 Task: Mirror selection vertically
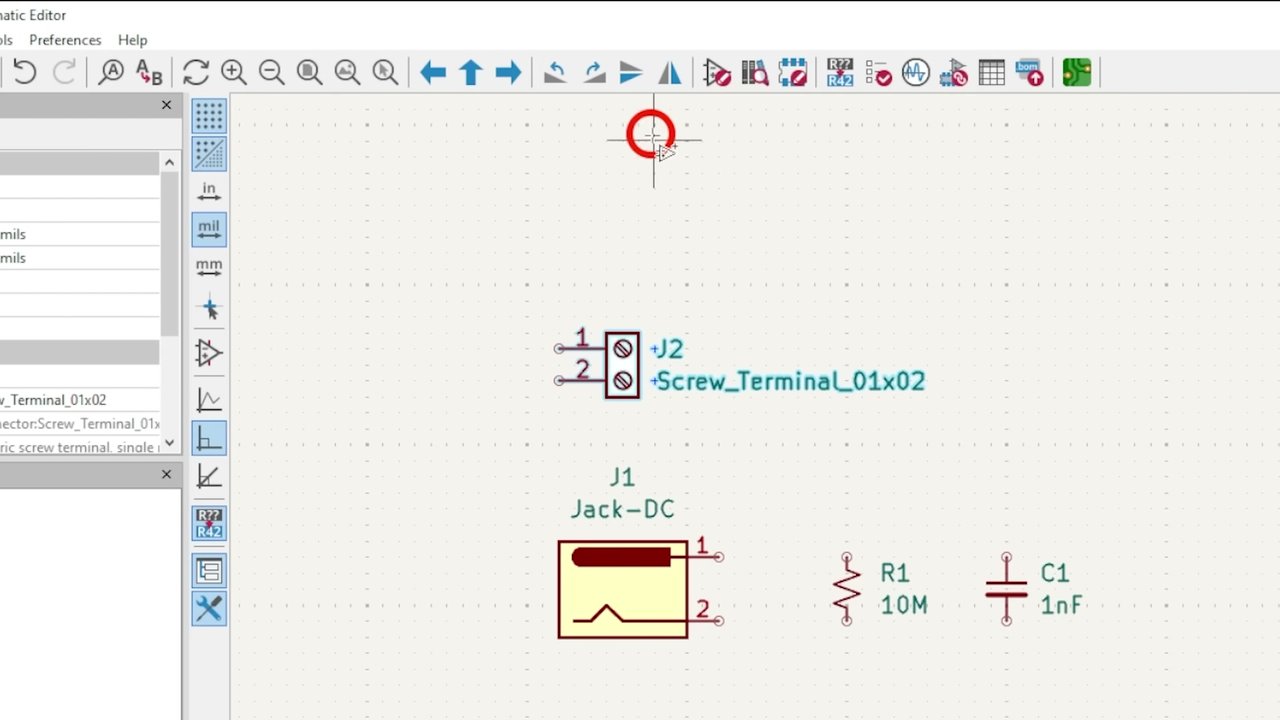[x=631, y=72]
